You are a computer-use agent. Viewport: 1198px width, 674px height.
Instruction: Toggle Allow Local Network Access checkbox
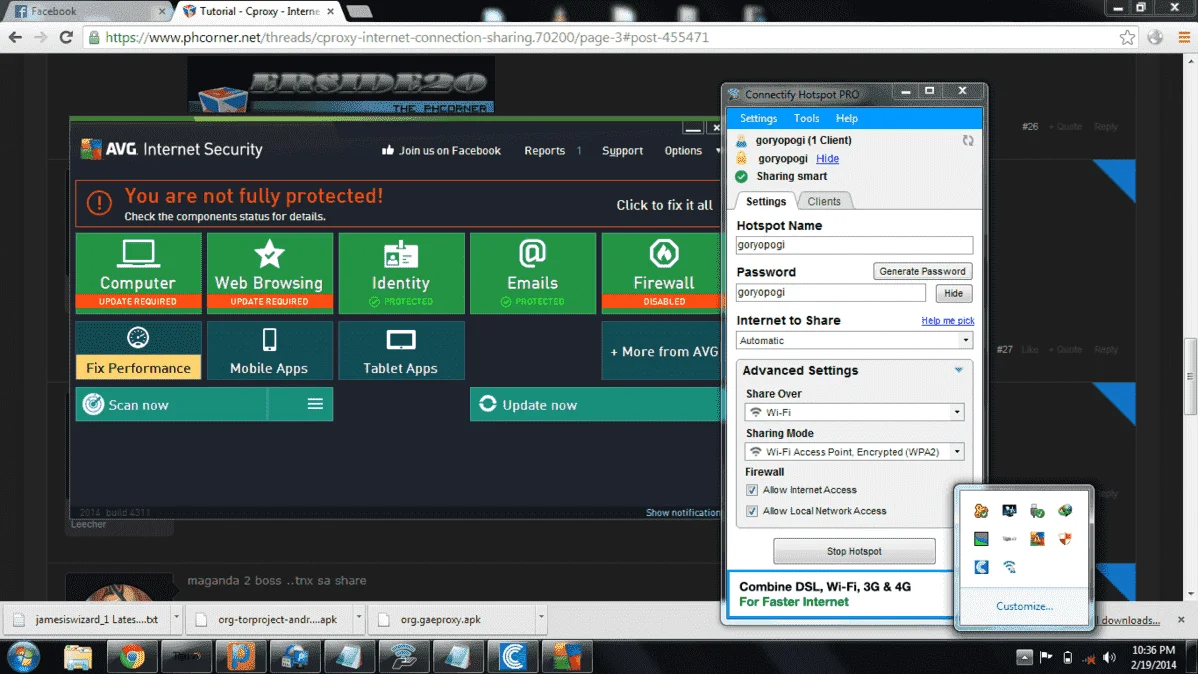coord(752,511)
